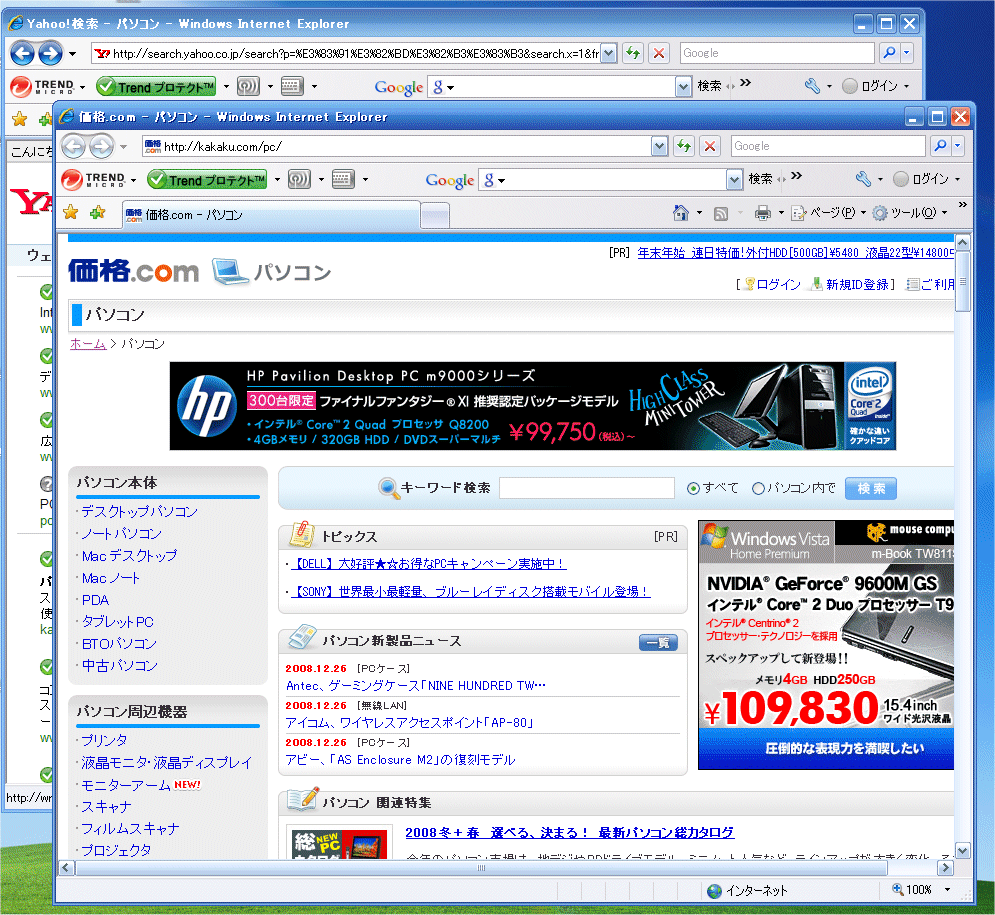This screenshot has width=995, height=915.
Task: Open Print options dropdown arrow
Action: (x=781, y=213)
